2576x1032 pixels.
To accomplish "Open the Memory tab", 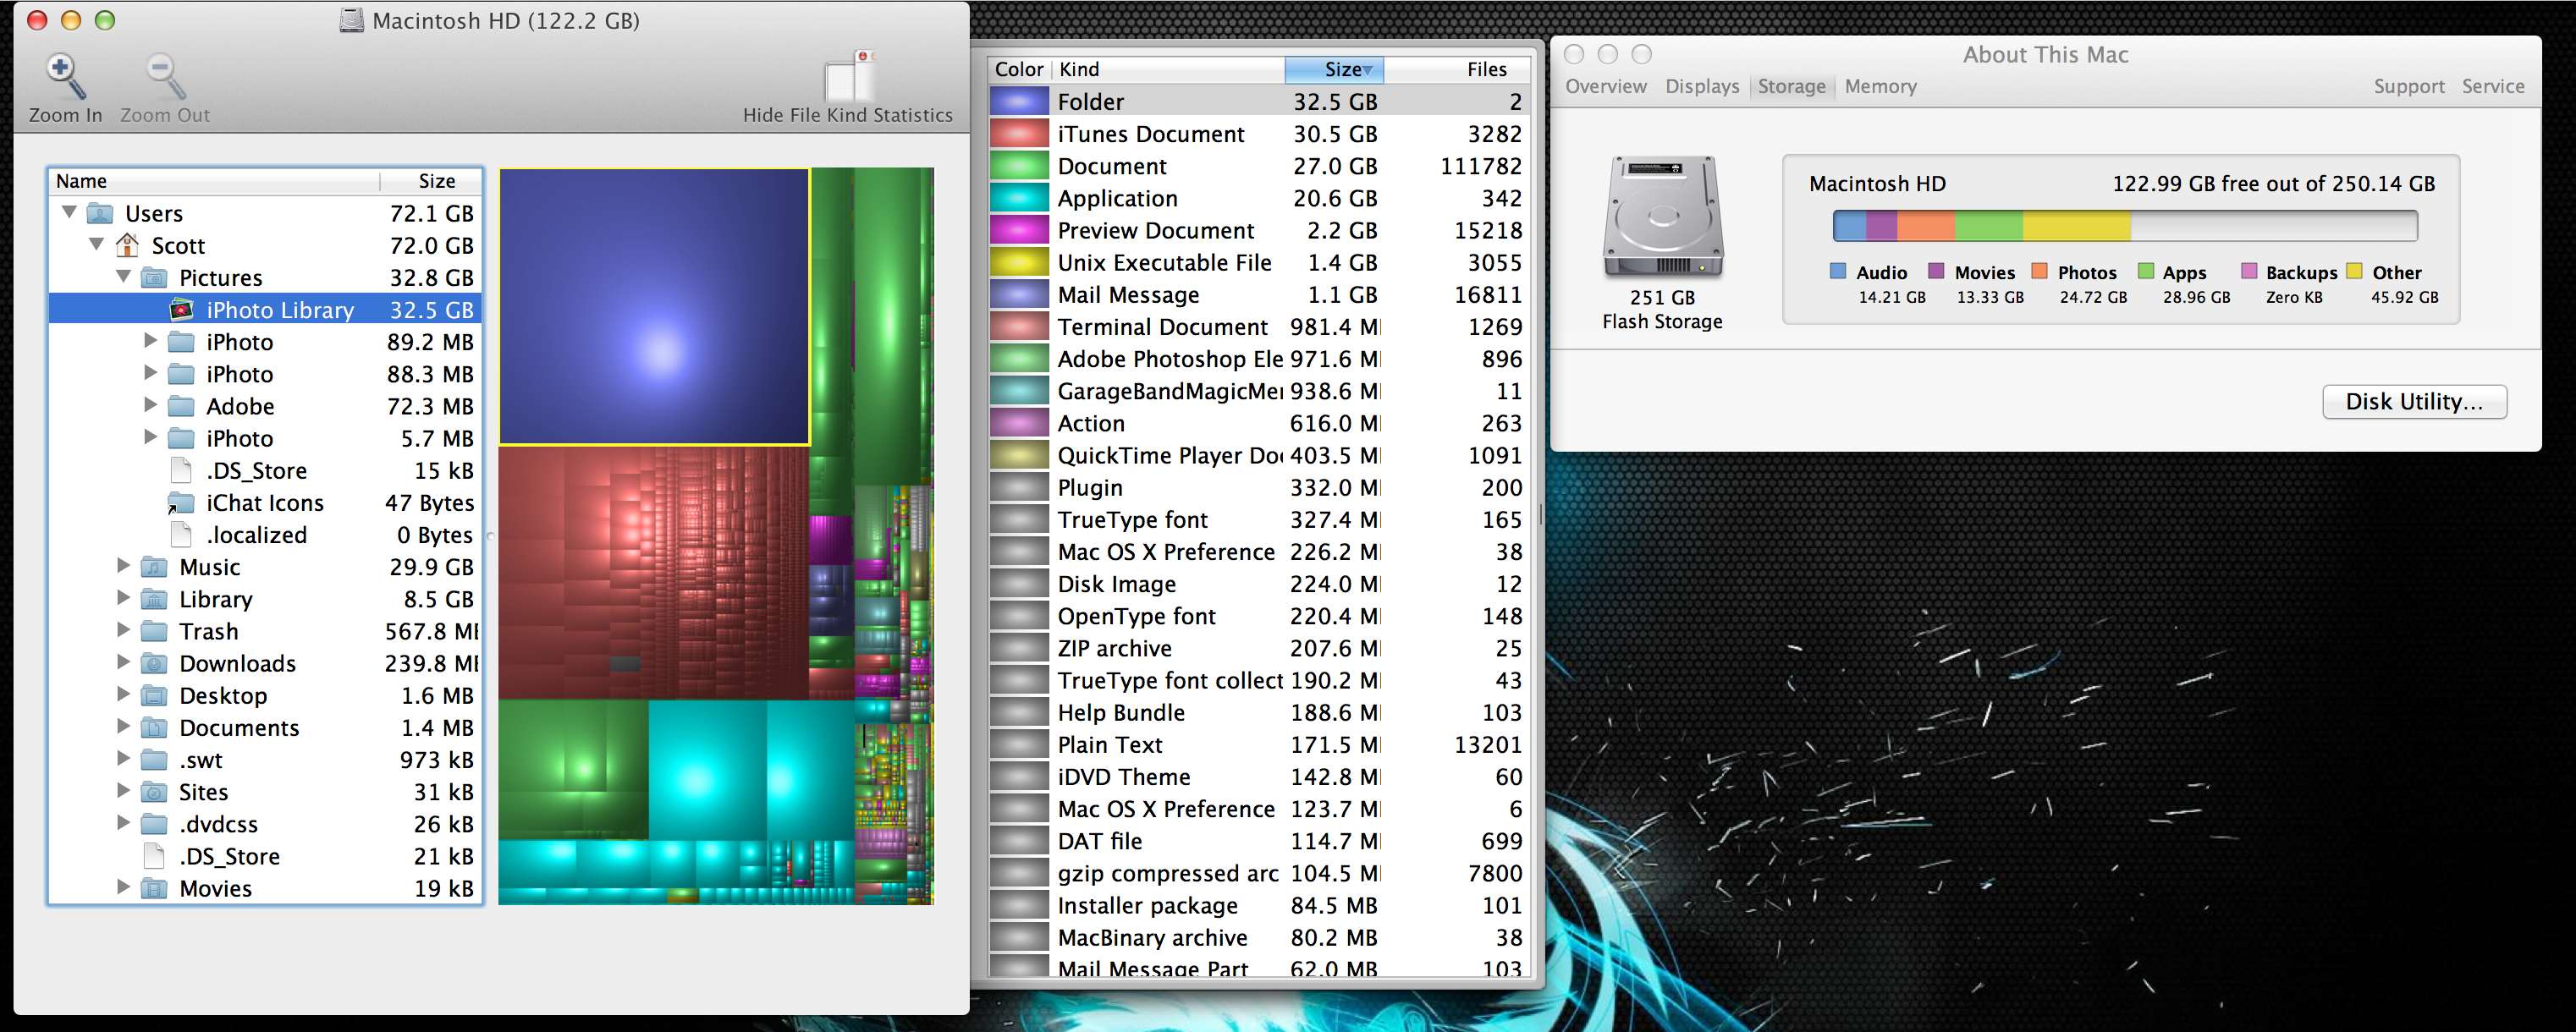I will [1881, 86].
